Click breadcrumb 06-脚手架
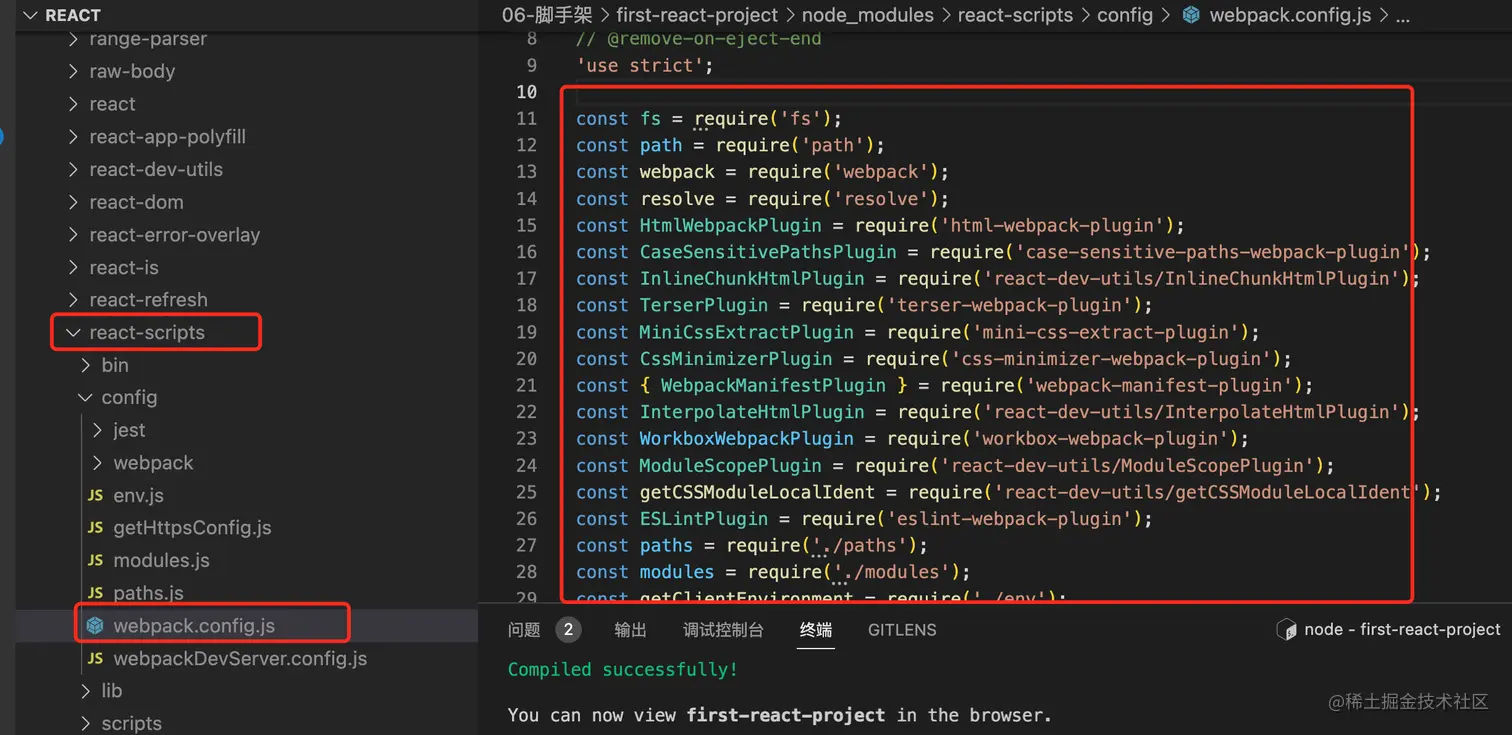This screenshot has width=1512, height=735. [x=547, y=15]
